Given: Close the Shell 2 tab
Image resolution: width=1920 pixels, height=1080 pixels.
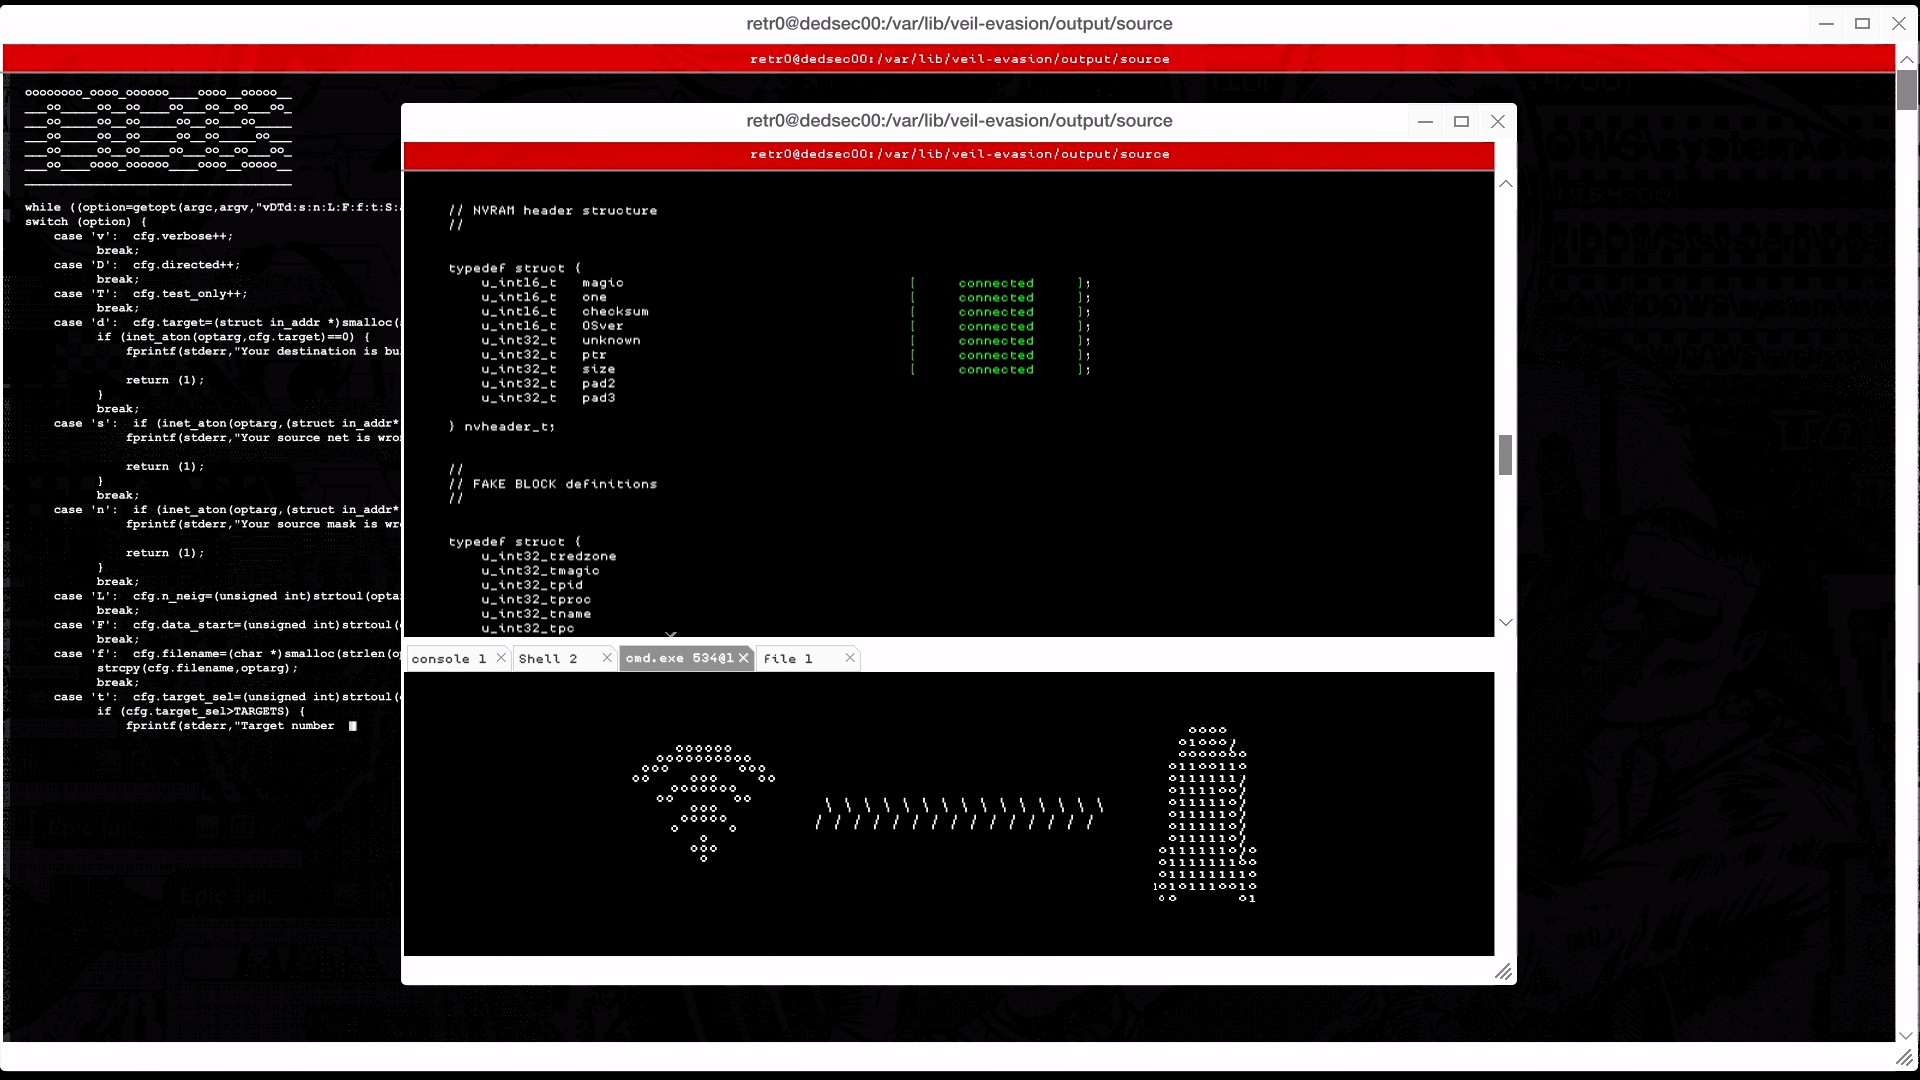Looking at the screenshot, I should (x=606, y=658).
